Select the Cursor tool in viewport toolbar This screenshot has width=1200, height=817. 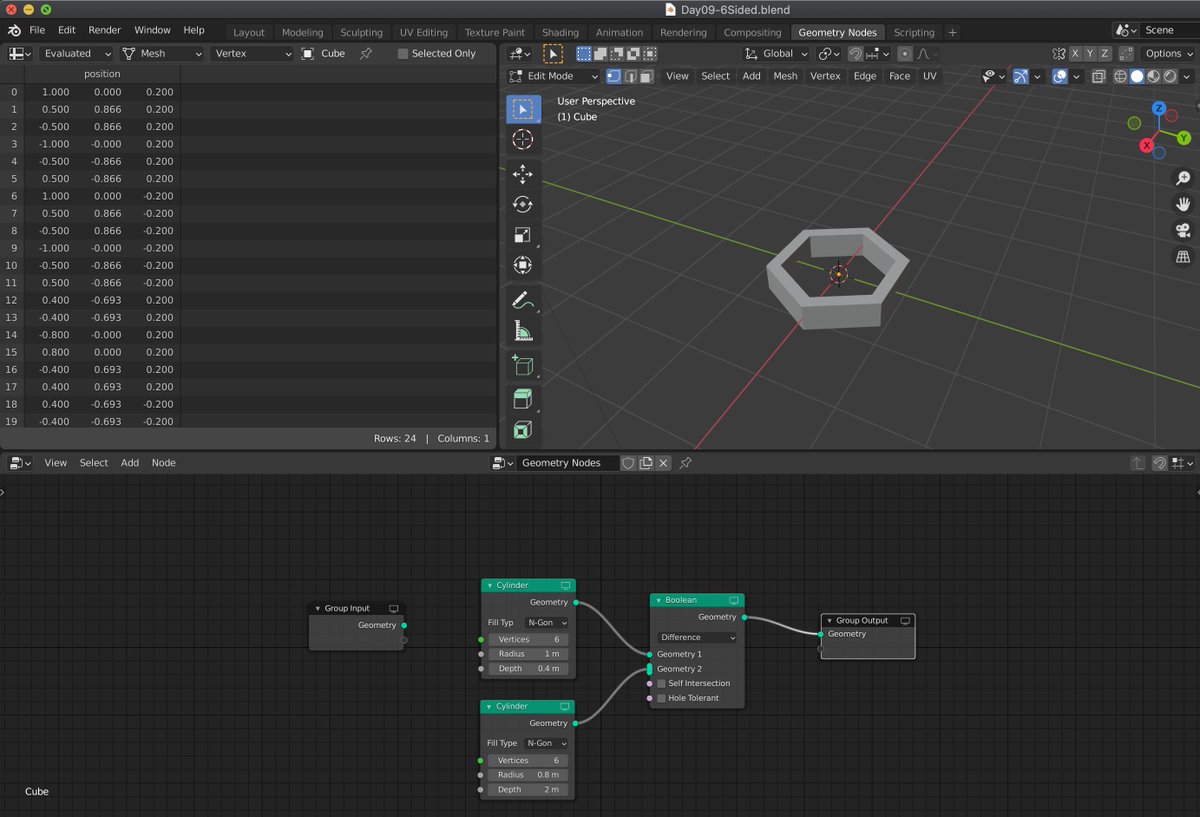click(x=522, y=139)
